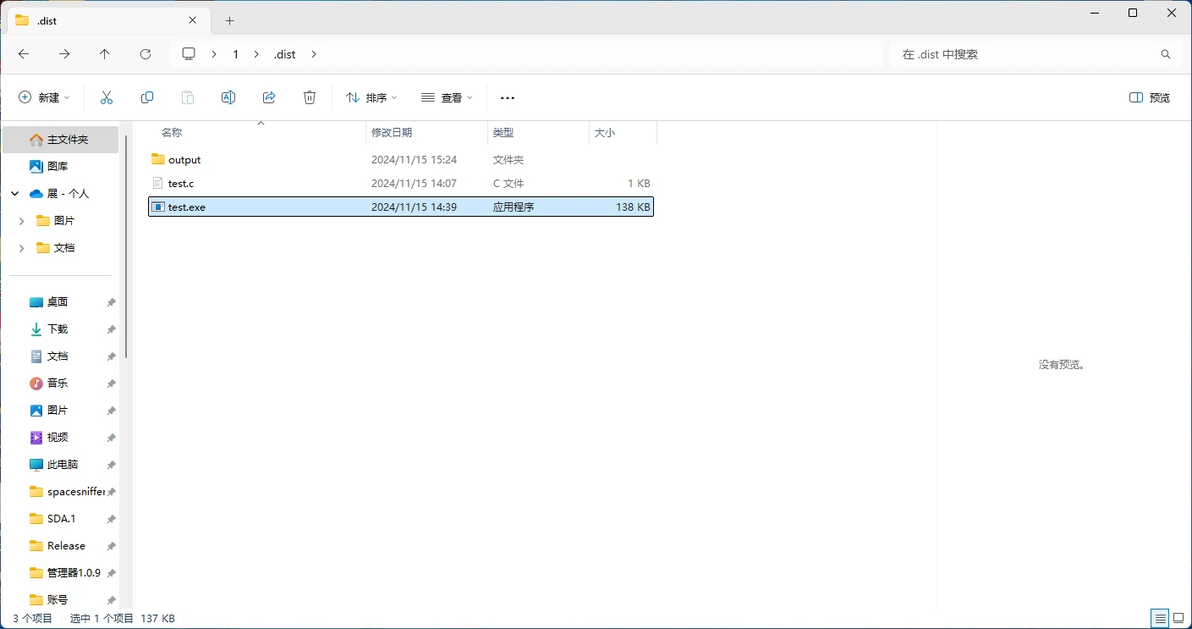Go forward with the right arrow
Screen dimensions: 1192x629
(65, 54)
